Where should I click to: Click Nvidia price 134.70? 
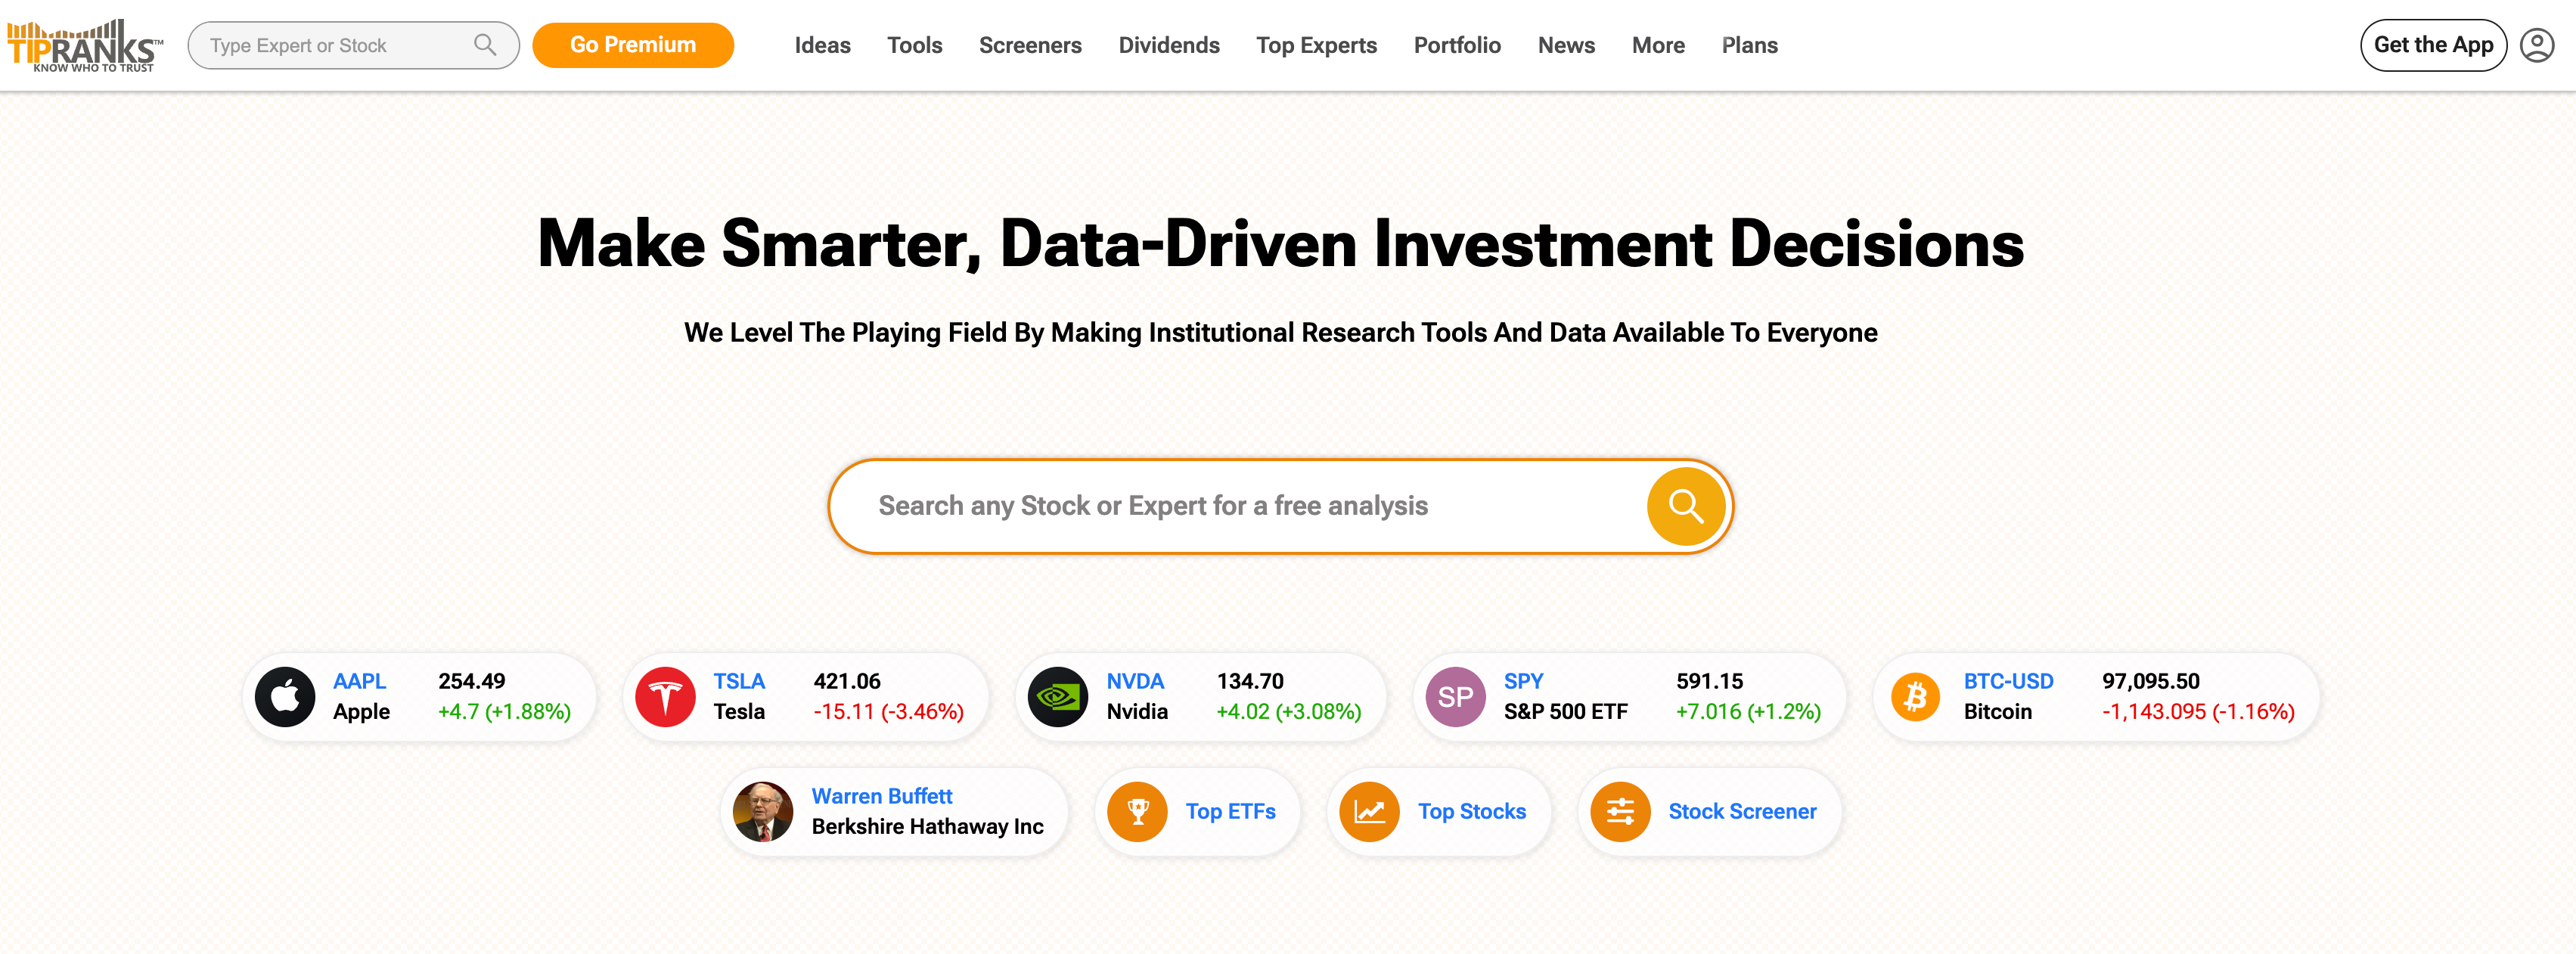point(1250,682)
